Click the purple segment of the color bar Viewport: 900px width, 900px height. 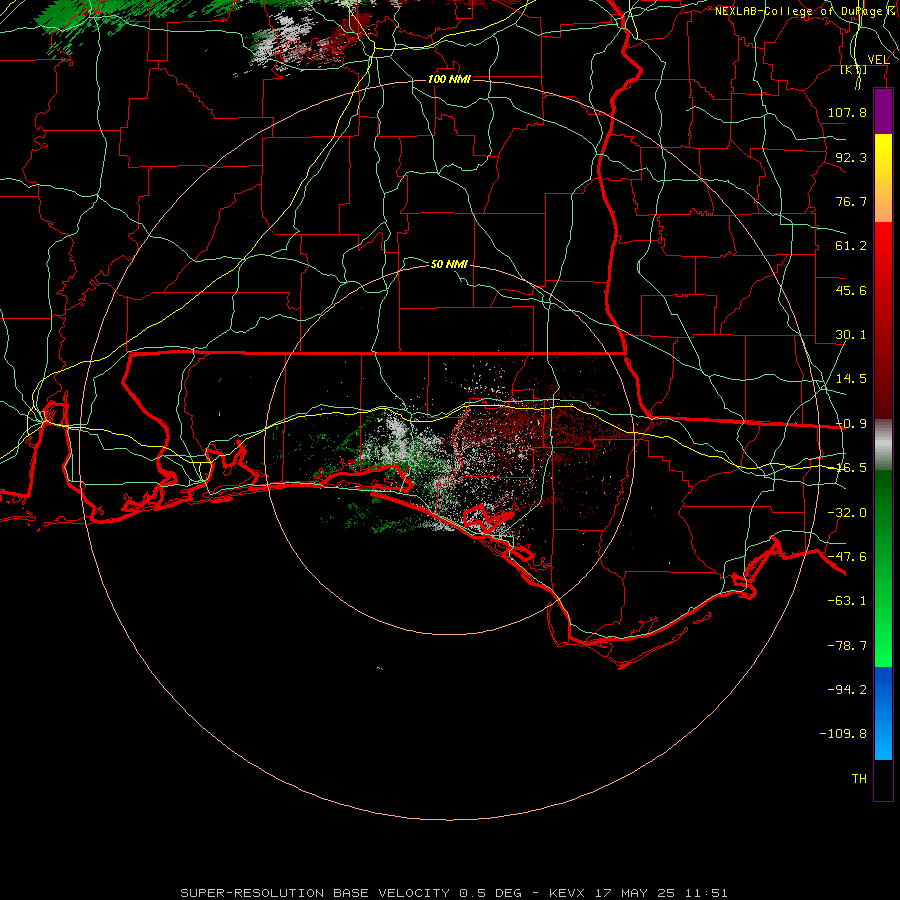[883, 111]
